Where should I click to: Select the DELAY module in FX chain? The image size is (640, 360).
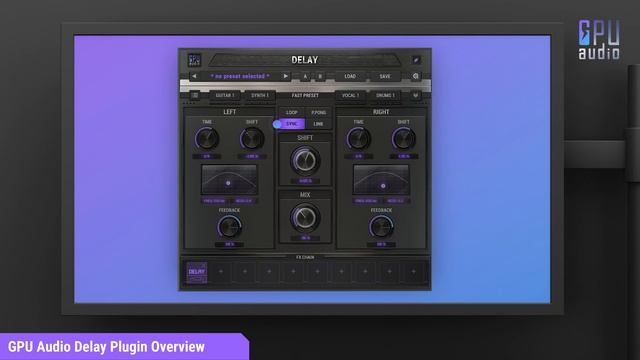196,272
